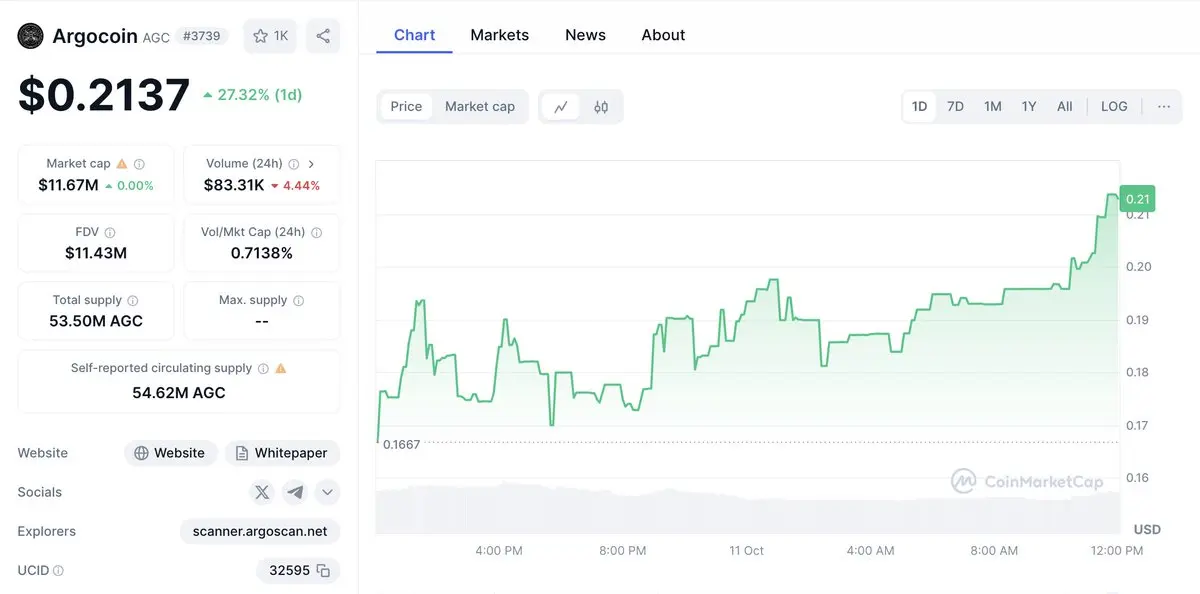The width and height of the screenshot is (1200, 594).
Task: Open the Website link button
Action: pyautogui.click(x=170, y=453)
